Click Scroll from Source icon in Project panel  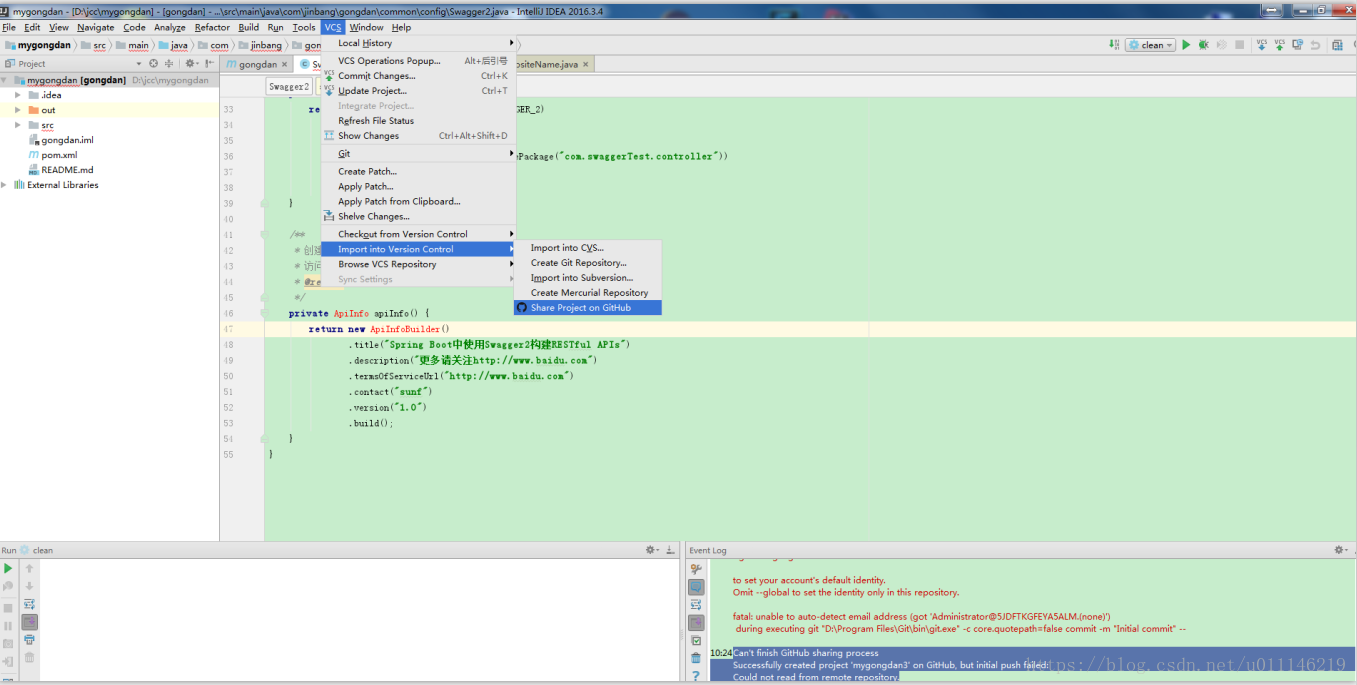(154, 64)
